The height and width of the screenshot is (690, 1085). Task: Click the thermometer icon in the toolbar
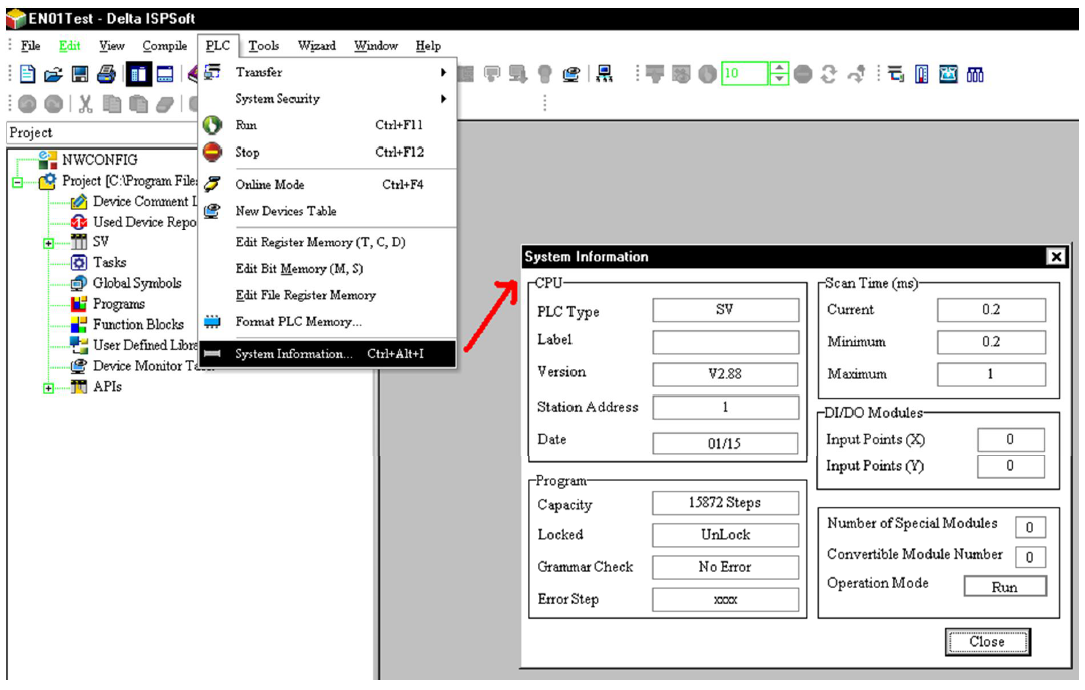coord(921,74)
